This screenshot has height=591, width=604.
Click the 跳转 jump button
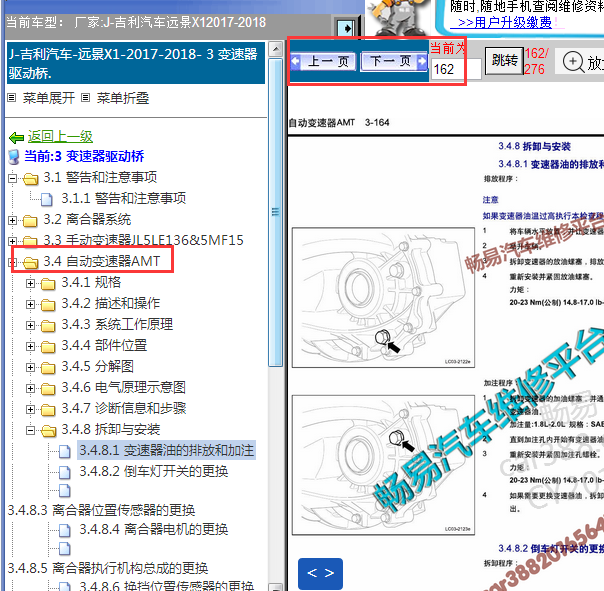pos(504,61)
